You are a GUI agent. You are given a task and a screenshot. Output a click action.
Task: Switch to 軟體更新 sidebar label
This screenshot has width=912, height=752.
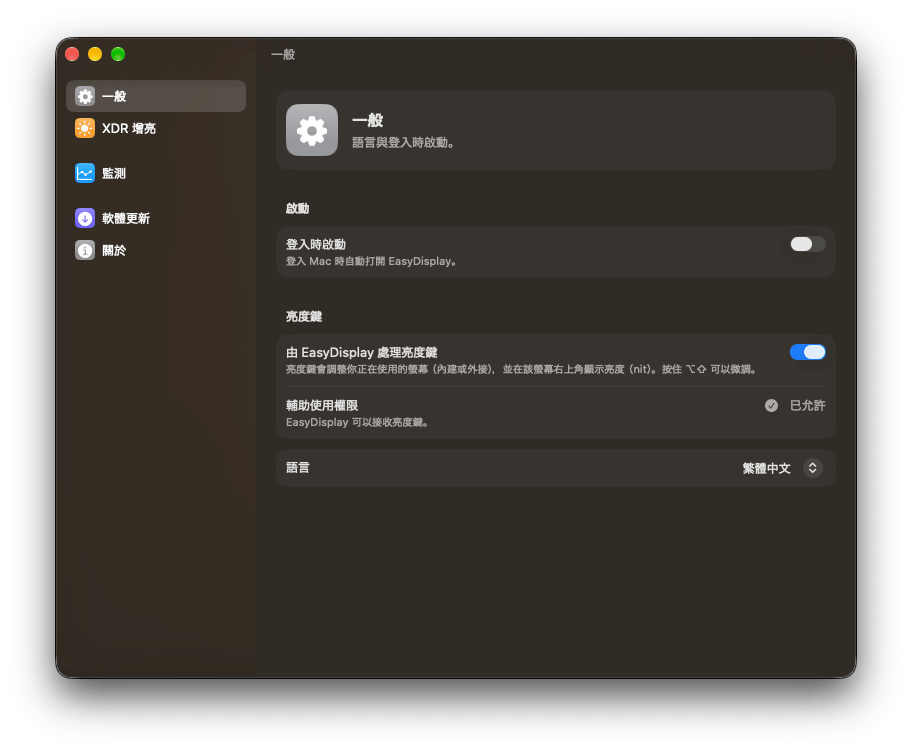[x=126, y=219]
